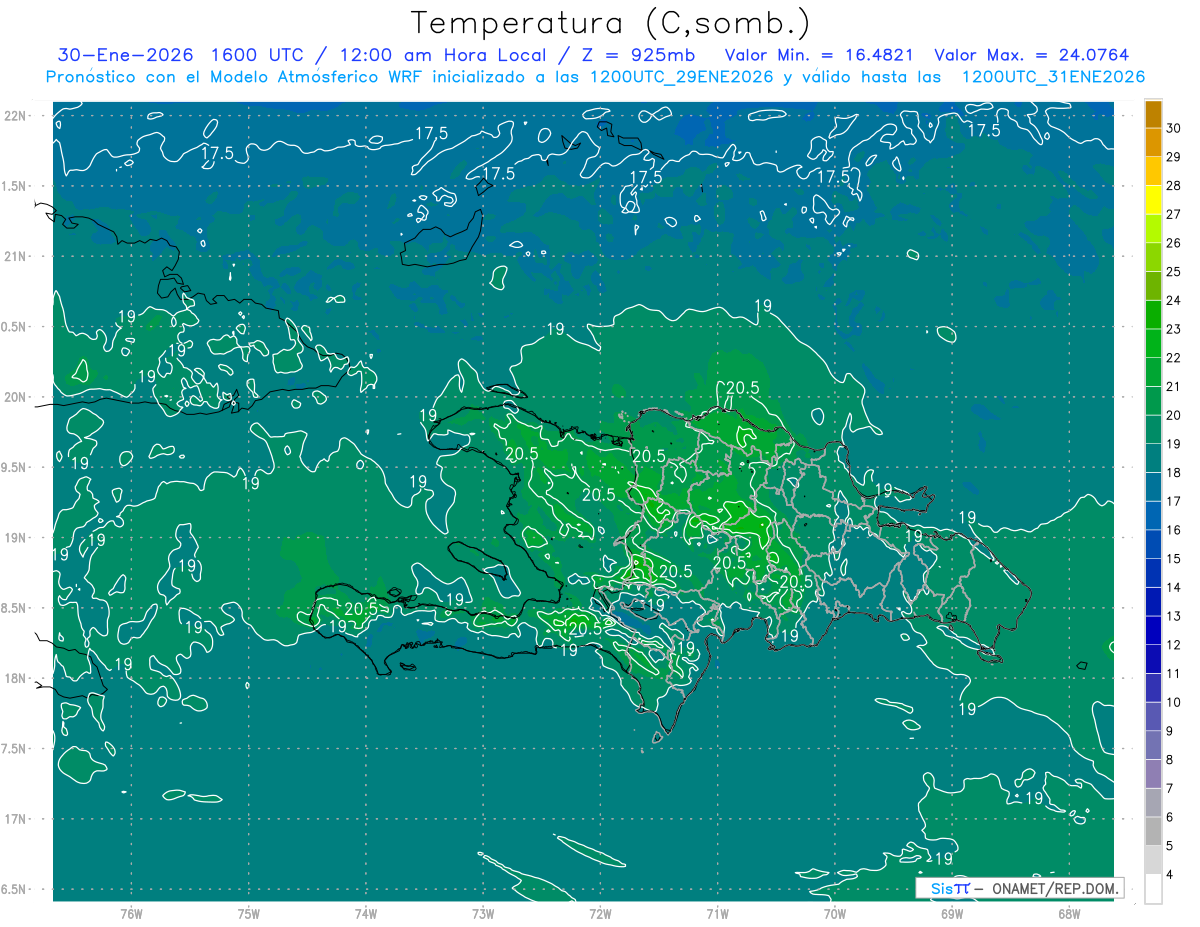
Task: Pick the orange swatch at colorbar top
Action: click(x=1153, y=116)
